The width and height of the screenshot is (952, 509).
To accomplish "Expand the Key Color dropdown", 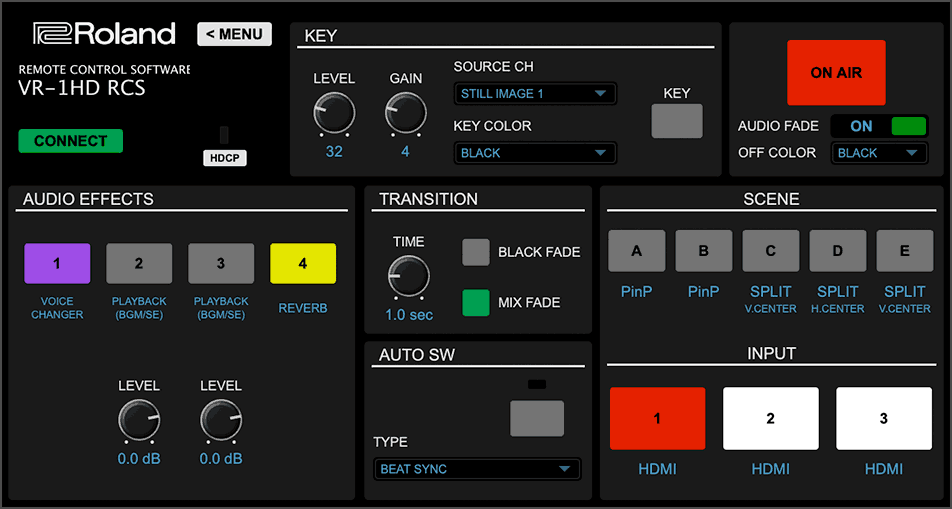I will (x=534, y=153).
